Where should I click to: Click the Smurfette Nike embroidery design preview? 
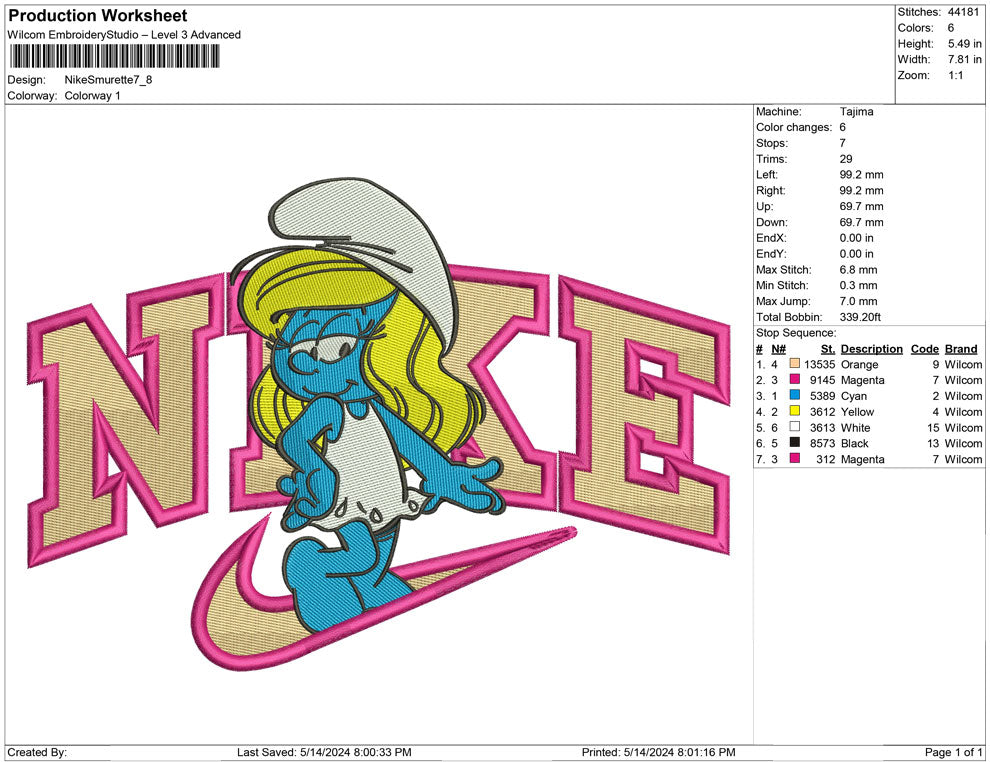379,424
